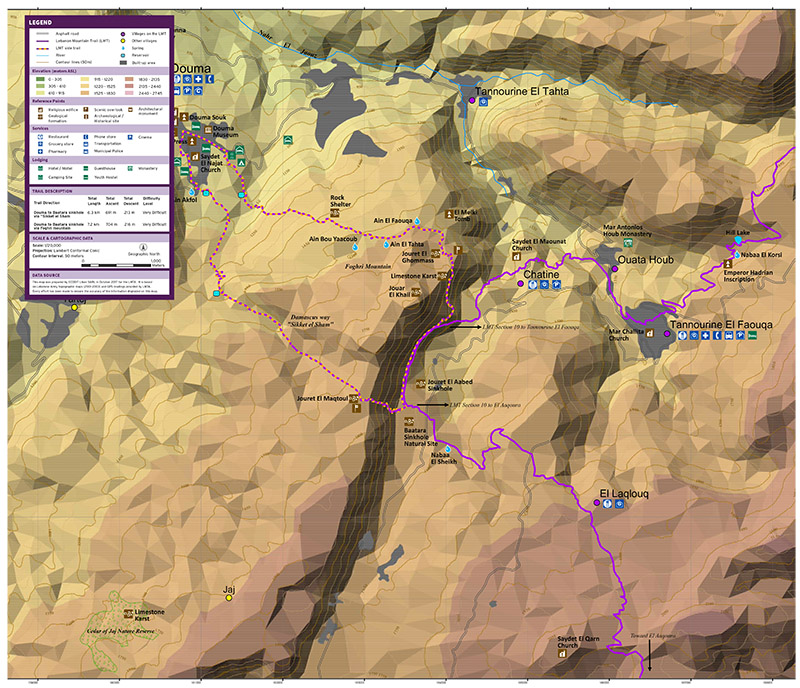Click the Limestone Karst icon near Jaj
800x688 pixels.
[127, 613]
